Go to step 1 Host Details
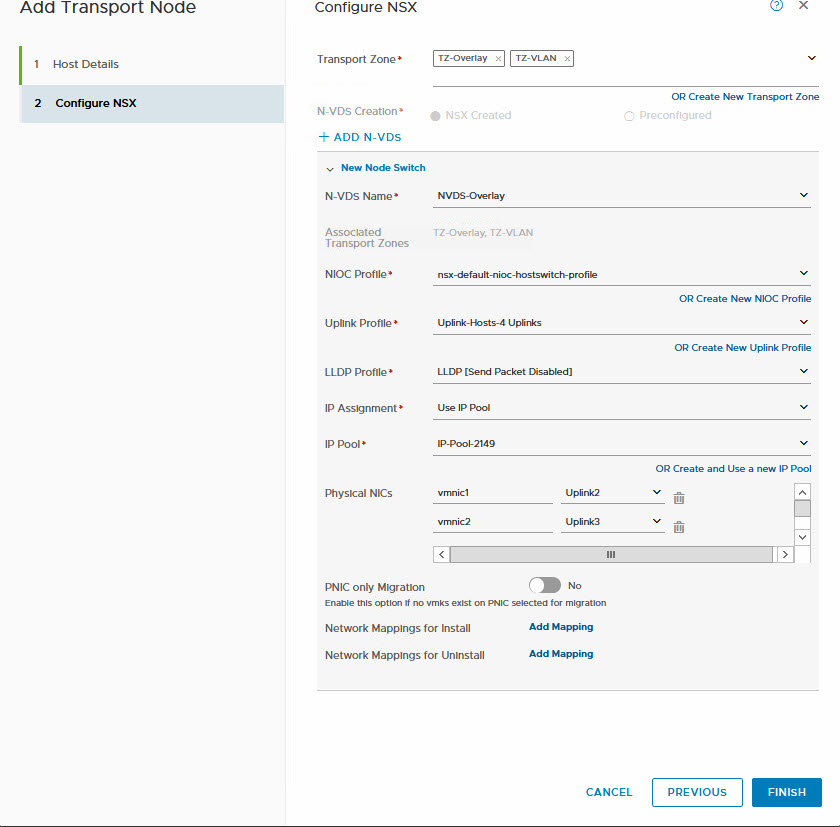Image resolution: width=840 pixels, height=827 pixels. (152, 64)
